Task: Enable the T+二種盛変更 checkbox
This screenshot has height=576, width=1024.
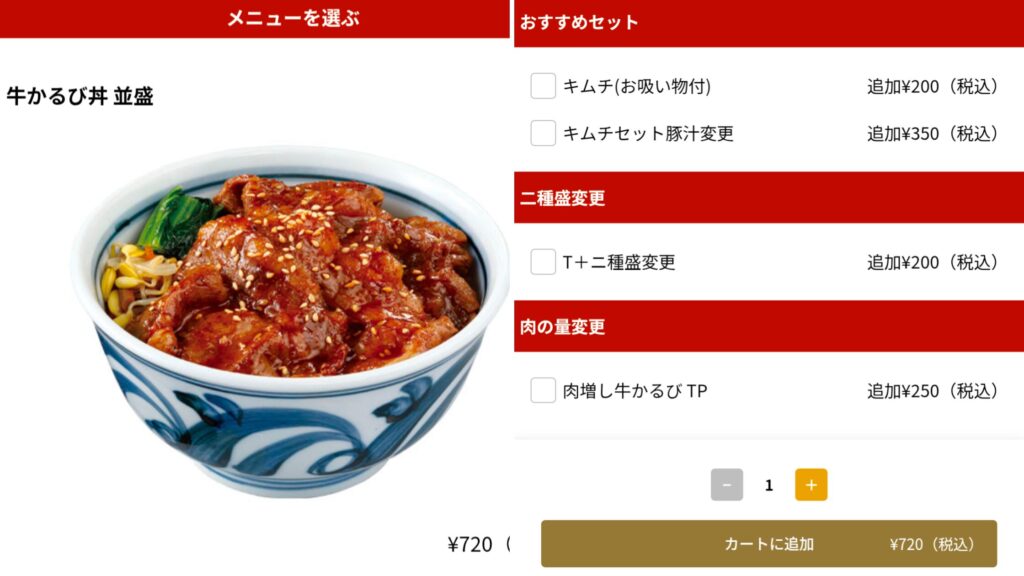Action: [543, 262]
